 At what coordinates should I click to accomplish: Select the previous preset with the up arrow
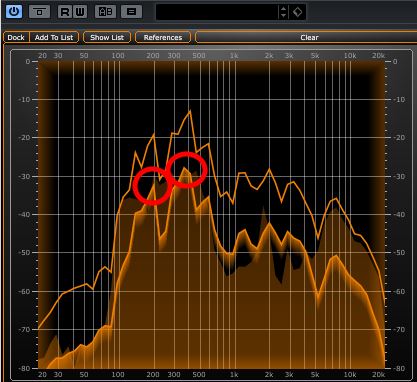coord(283,9)
